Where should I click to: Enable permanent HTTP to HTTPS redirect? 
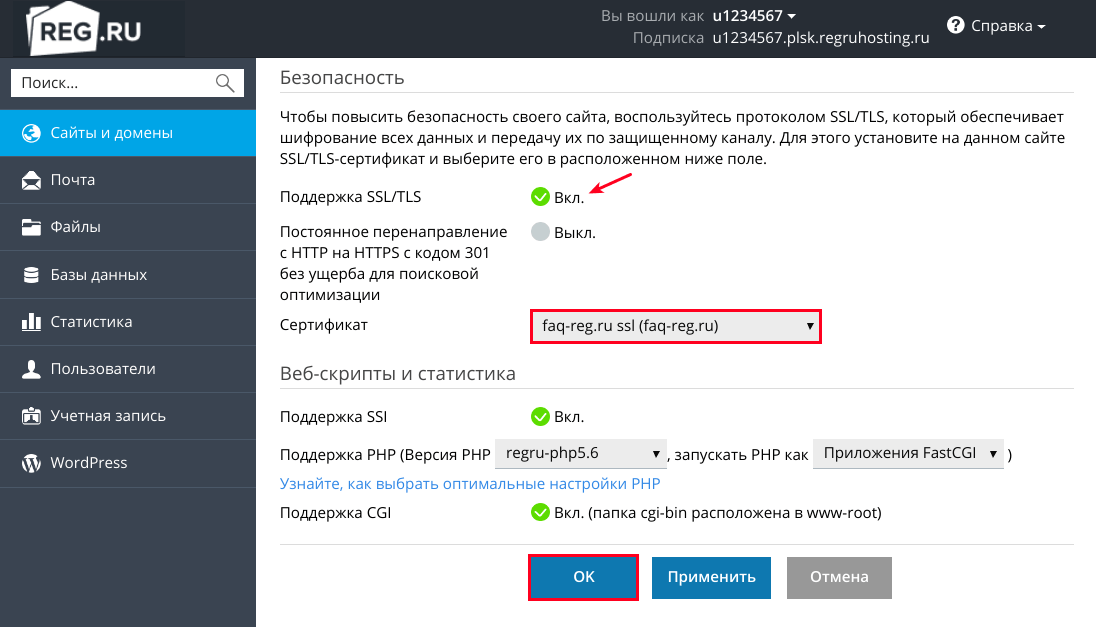click(540, 231)
